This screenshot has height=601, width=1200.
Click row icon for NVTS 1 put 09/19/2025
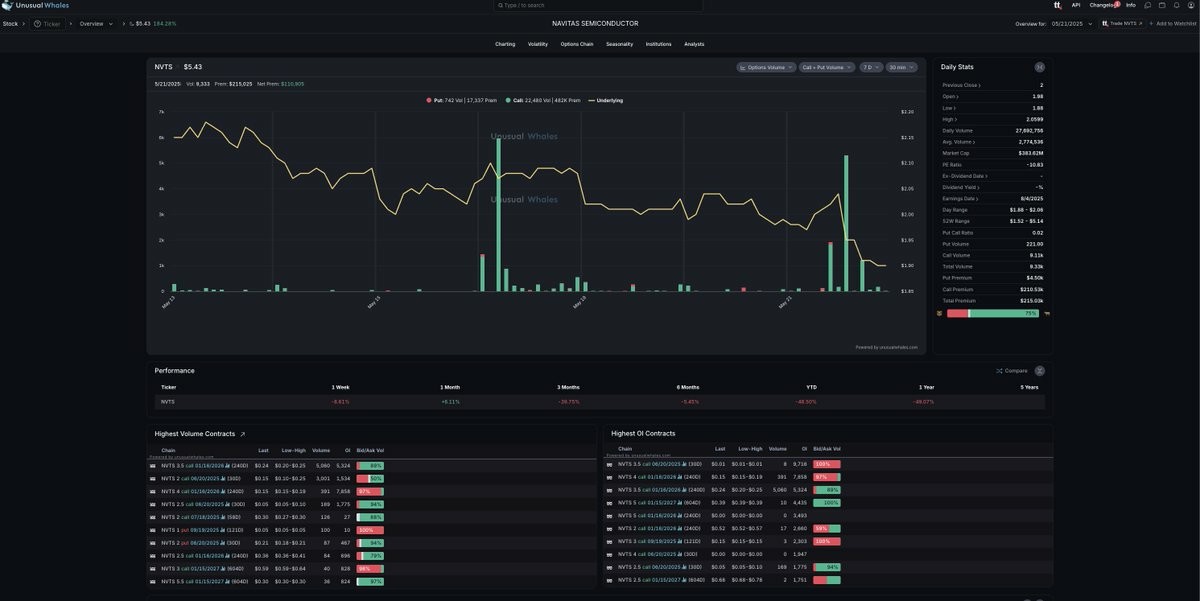point(153,530)
